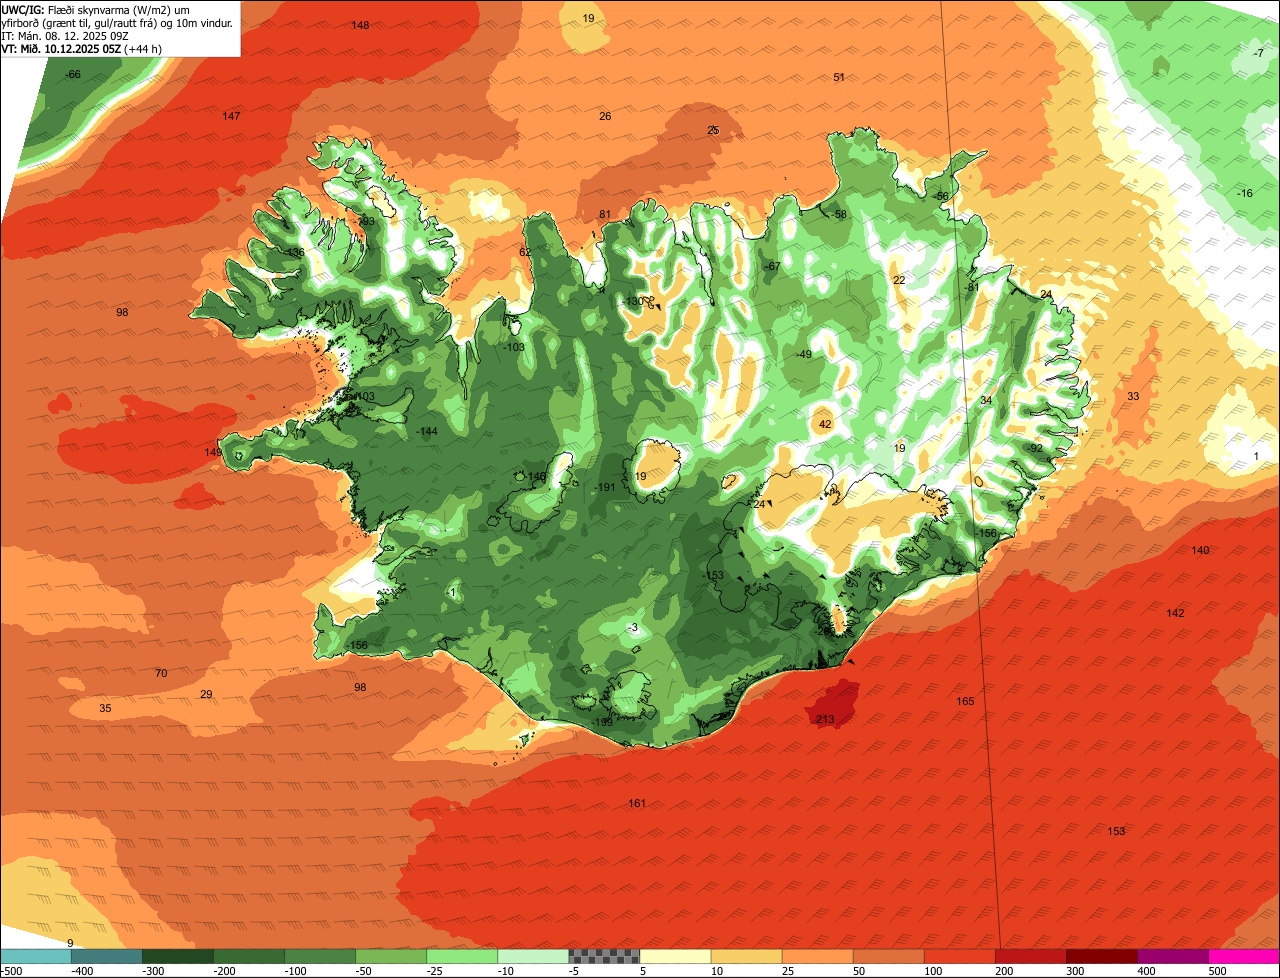Click the map value -153 in south-central Iceland

(x=713, y=575)
